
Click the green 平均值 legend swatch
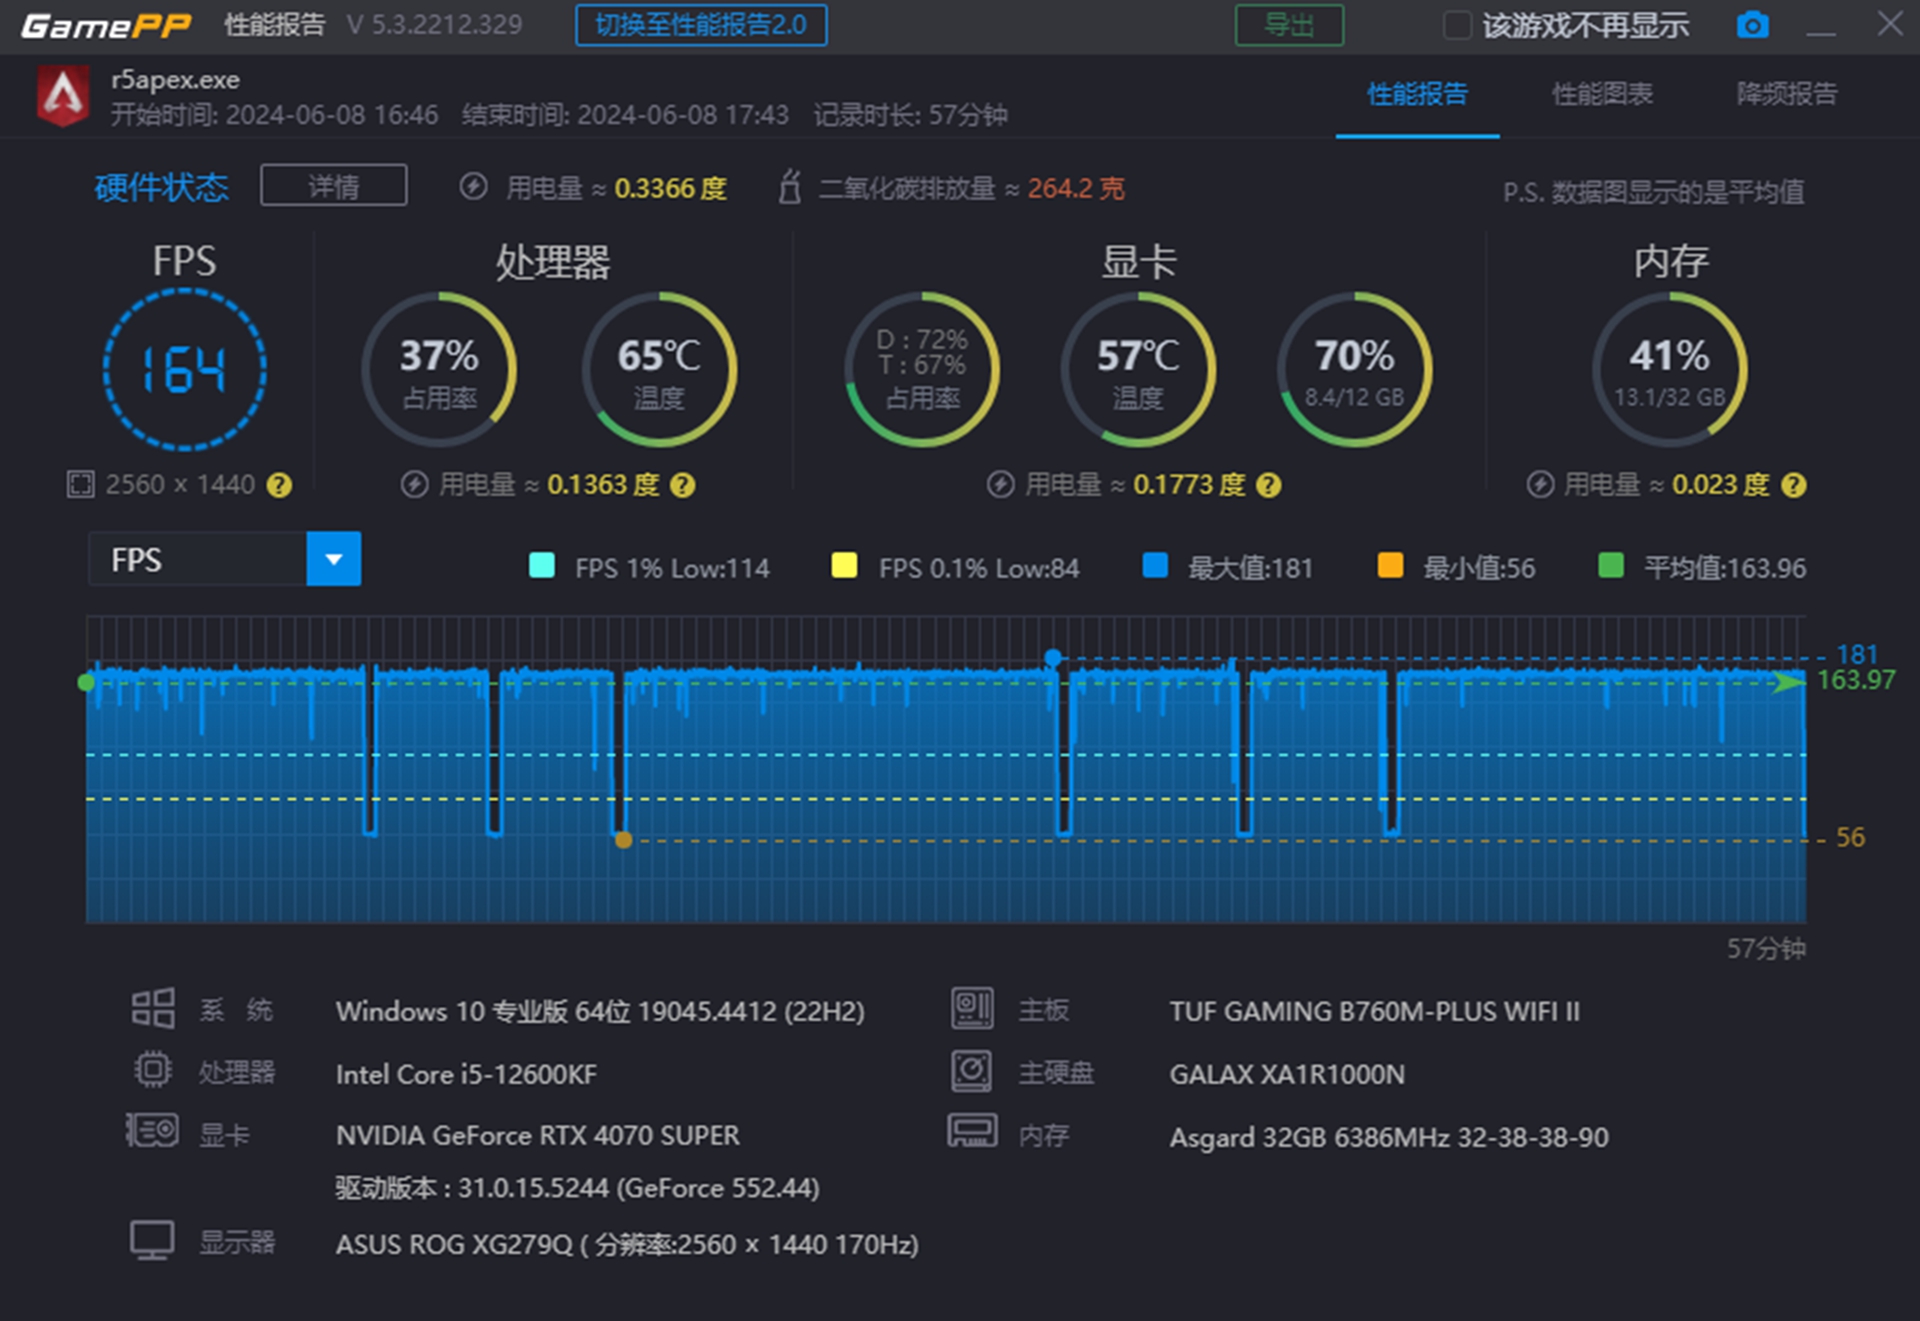tap(1610, 566)
